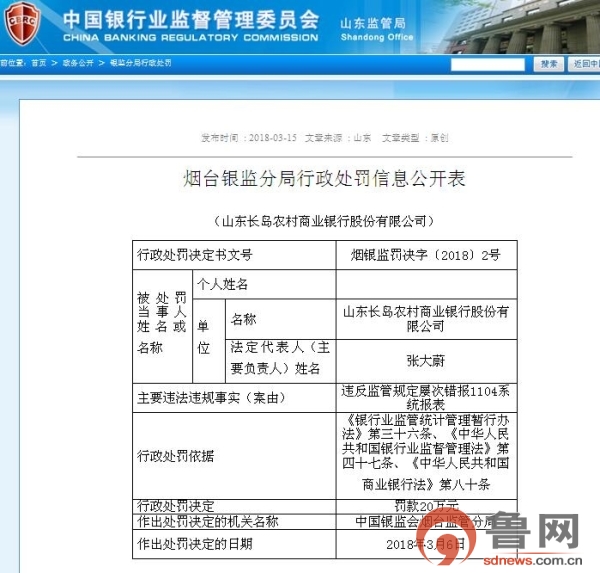This screenshot has width=600, height=573.
Task: Open the 政务公开 breadcrumb link
Action: click(78, 63)
